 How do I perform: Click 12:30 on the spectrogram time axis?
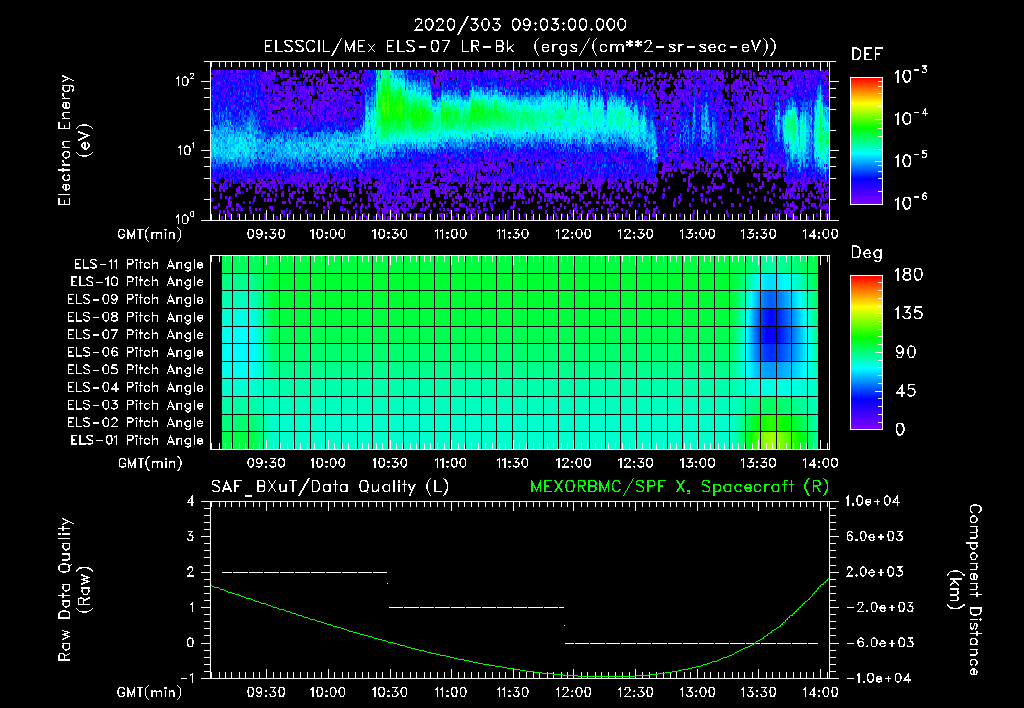pyautogui.click(x=635, y=234)
